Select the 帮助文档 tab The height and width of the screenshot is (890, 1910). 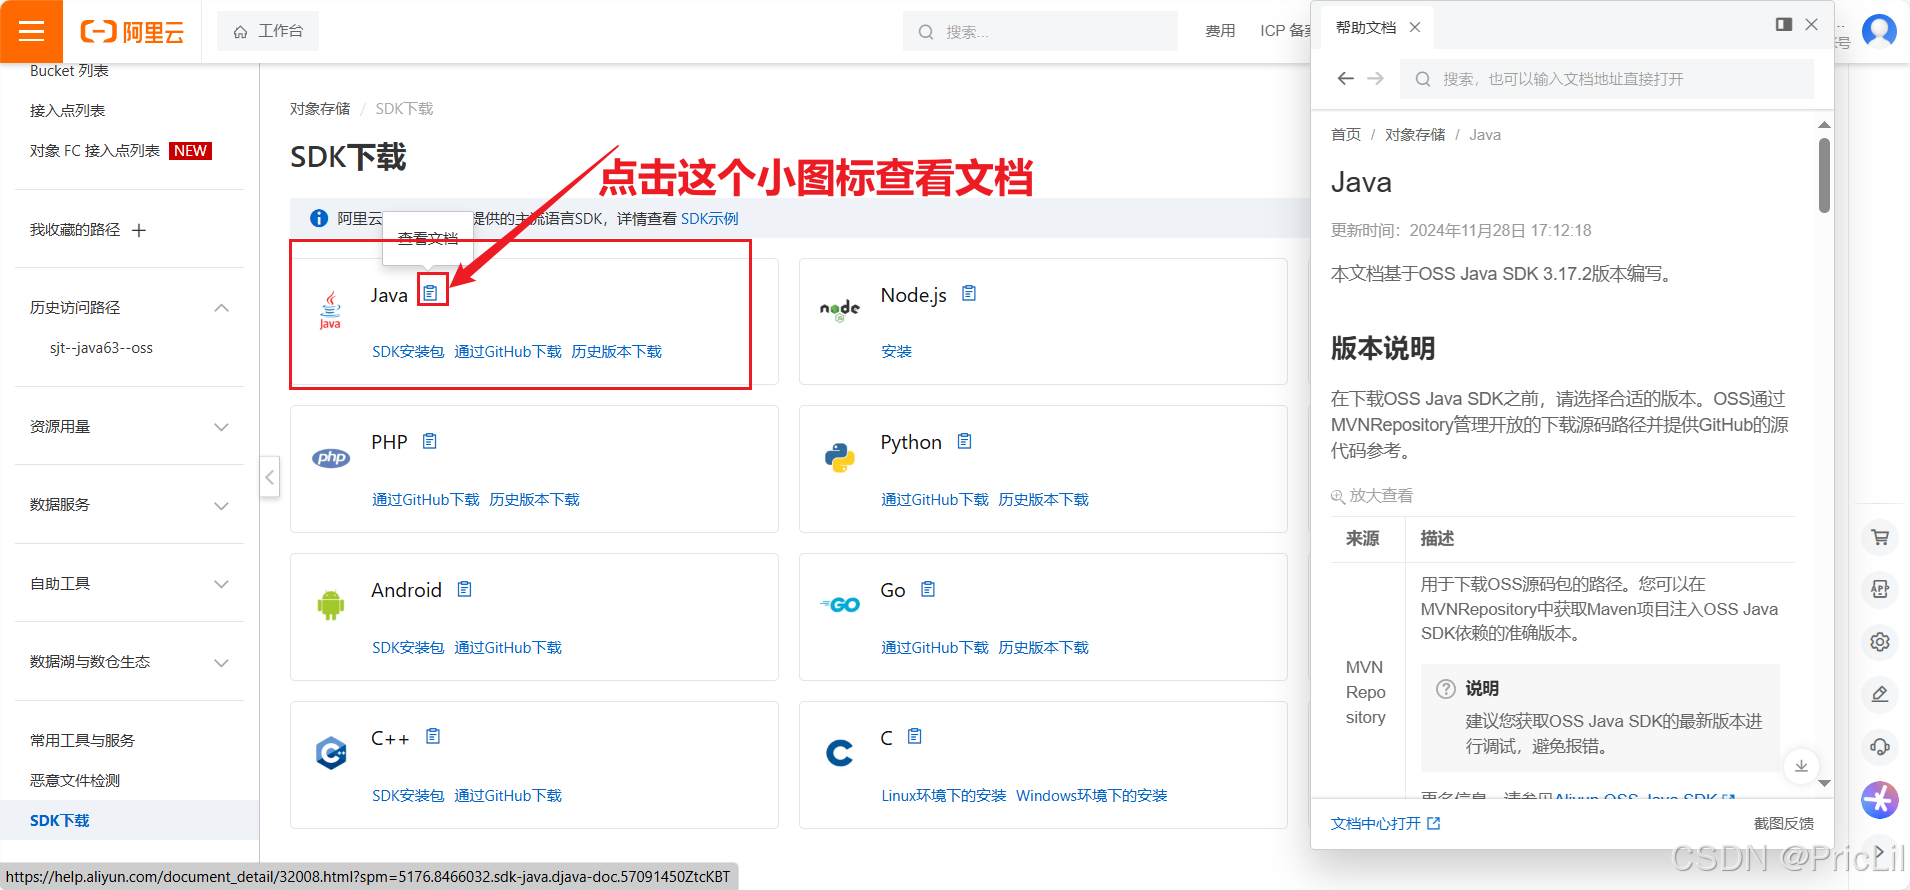coord(1366,27)
